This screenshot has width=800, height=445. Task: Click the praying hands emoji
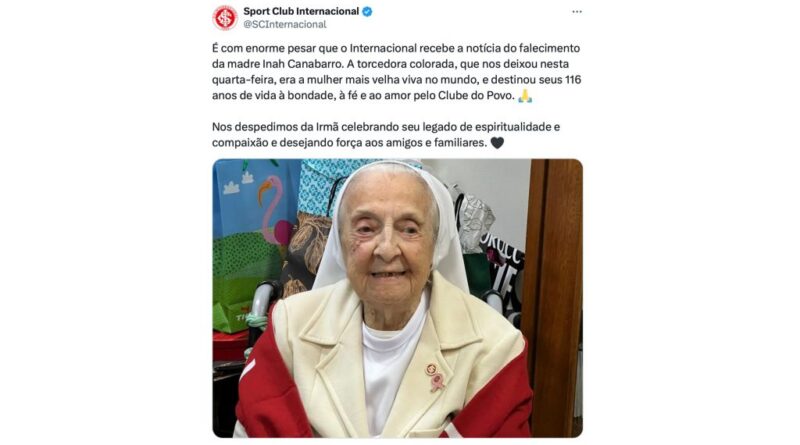525,95
